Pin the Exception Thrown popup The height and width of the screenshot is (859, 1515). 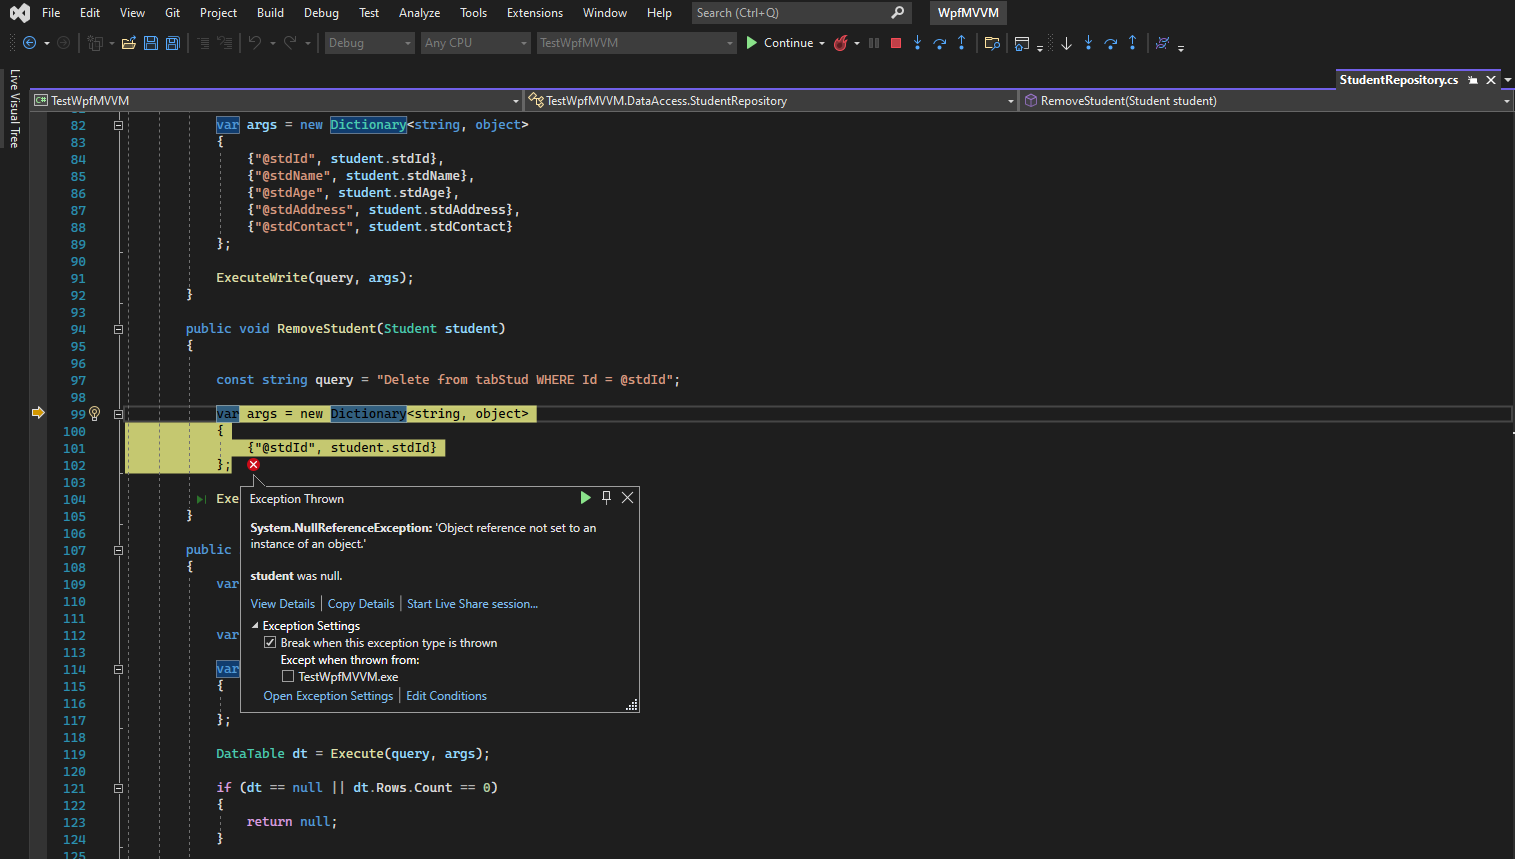coord(606,498)
